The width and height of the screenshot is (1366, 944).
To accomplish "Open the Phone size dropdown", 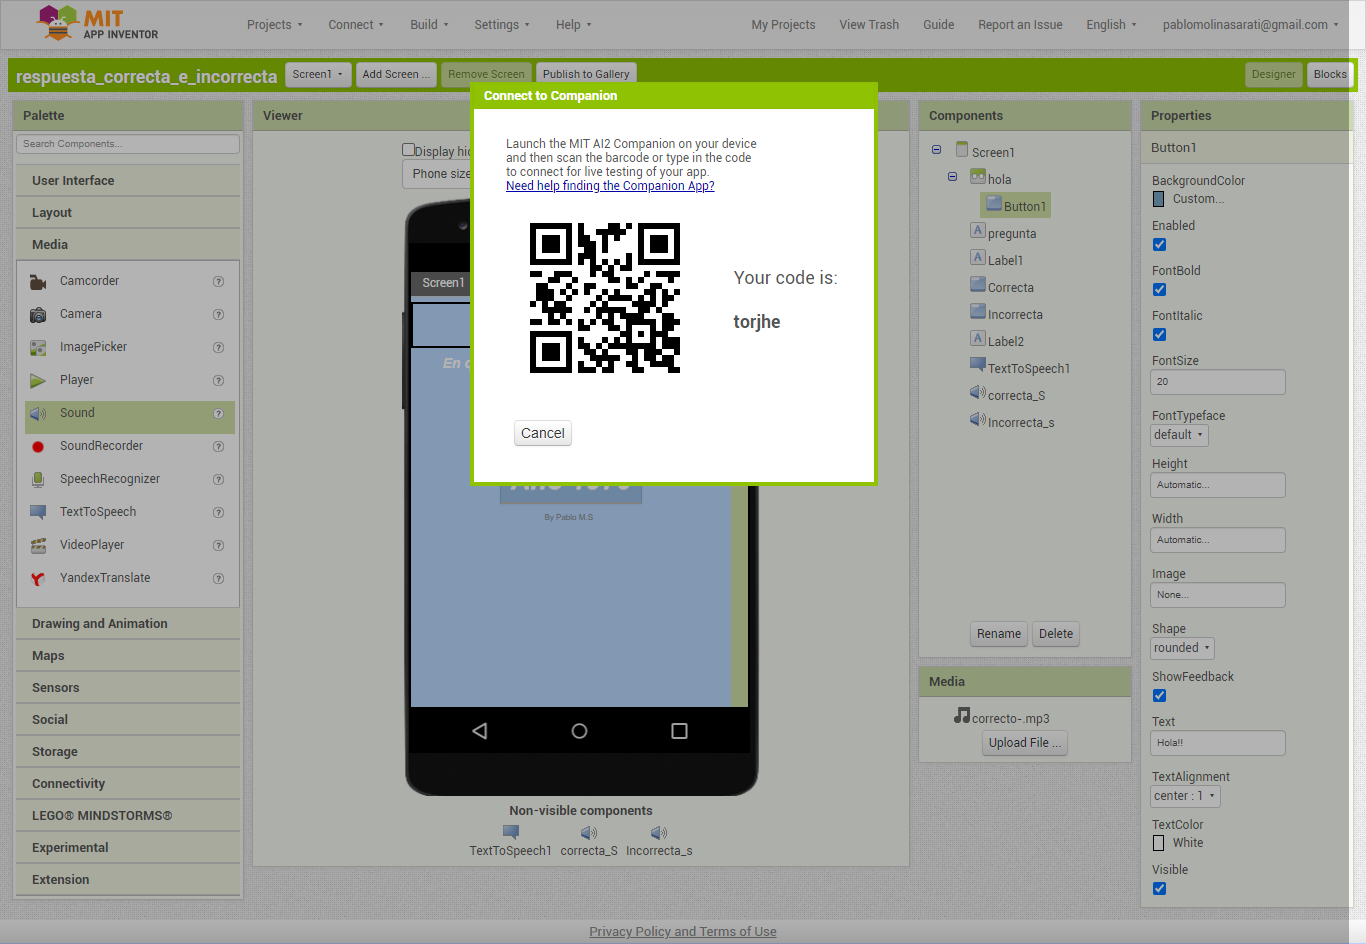I will pyautogui.click(x=438, y=174).
